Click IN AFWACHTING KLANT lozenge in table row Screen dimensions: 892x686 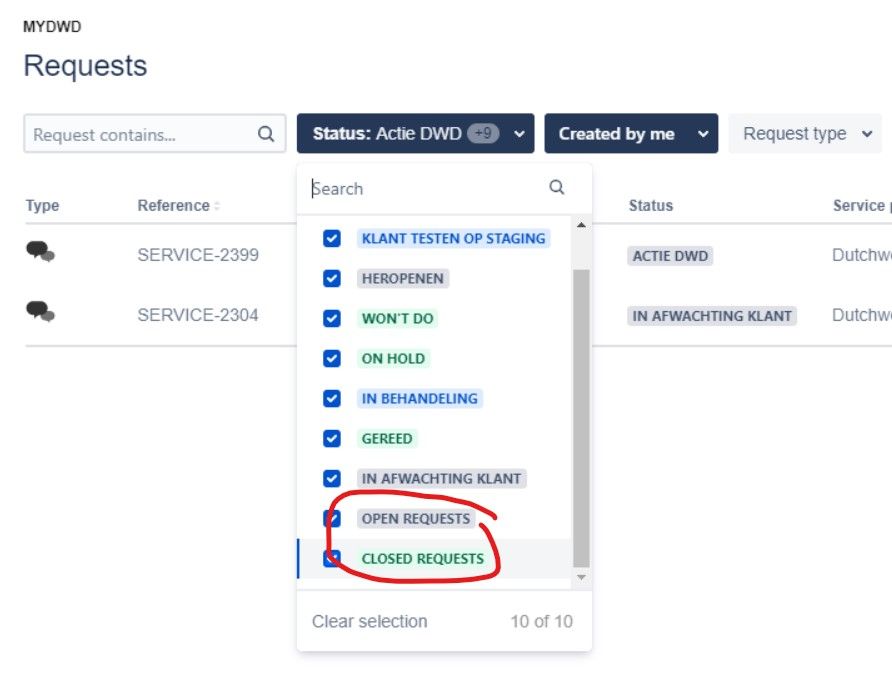click(712, 316)
